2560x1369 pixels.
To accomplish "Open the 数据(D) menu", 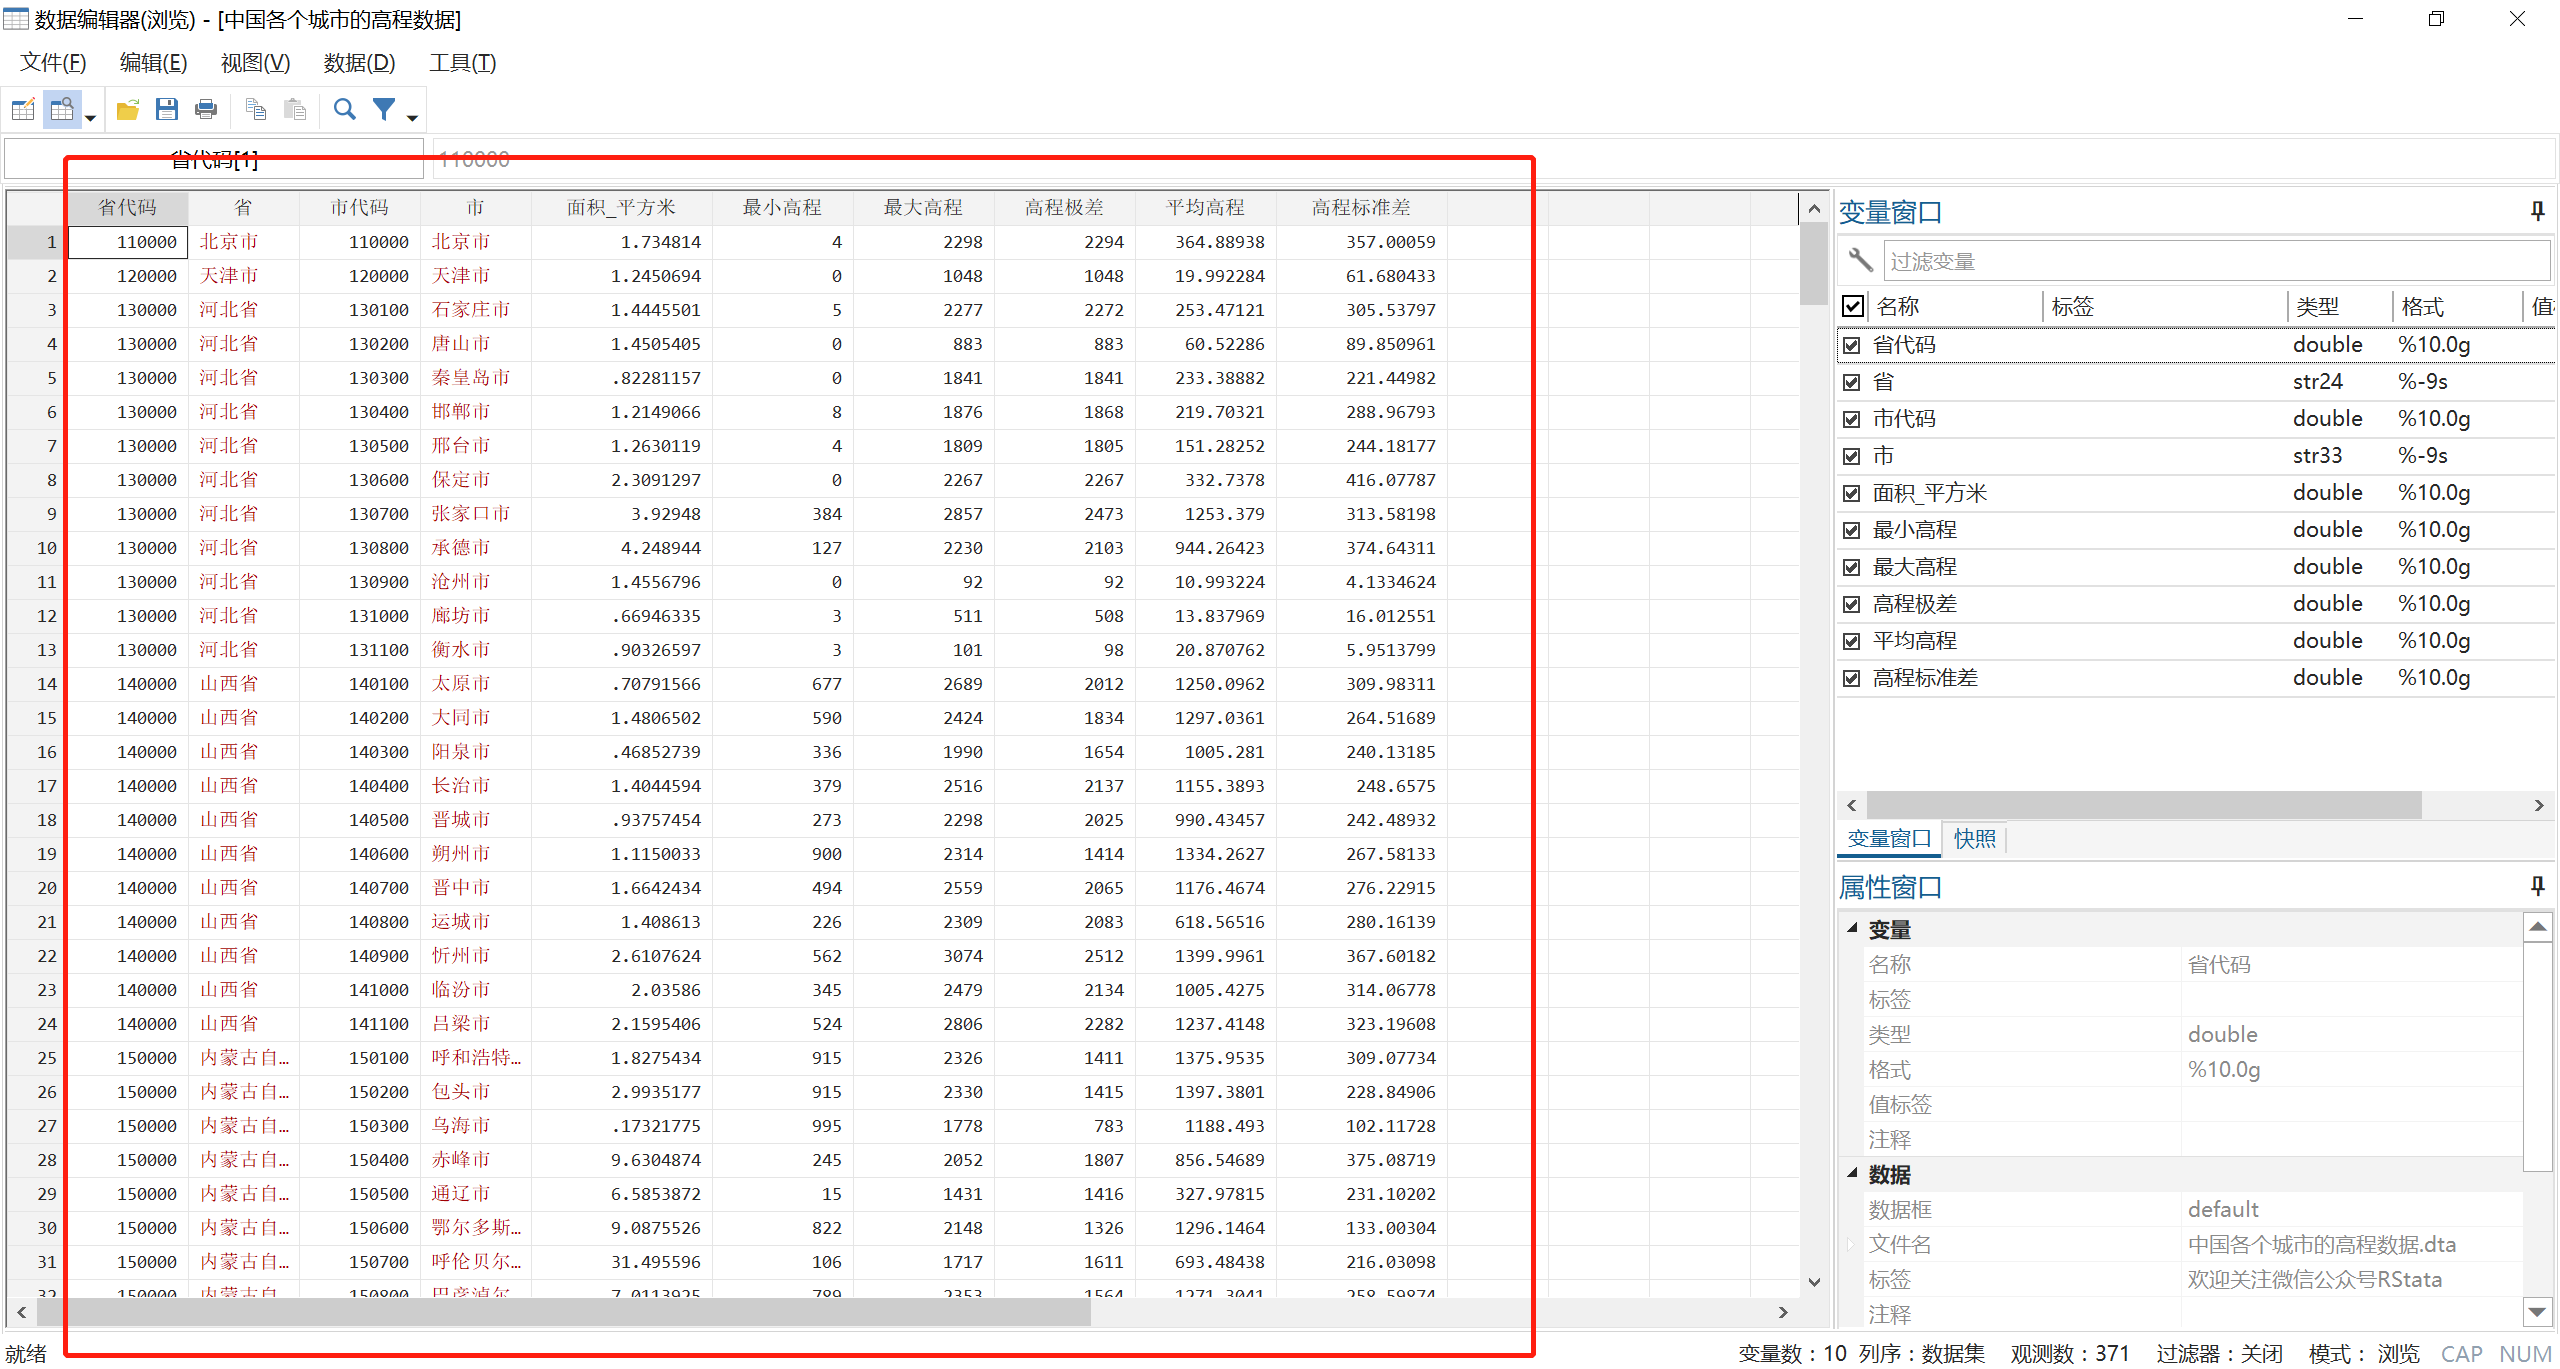I will tap(359, 63).
